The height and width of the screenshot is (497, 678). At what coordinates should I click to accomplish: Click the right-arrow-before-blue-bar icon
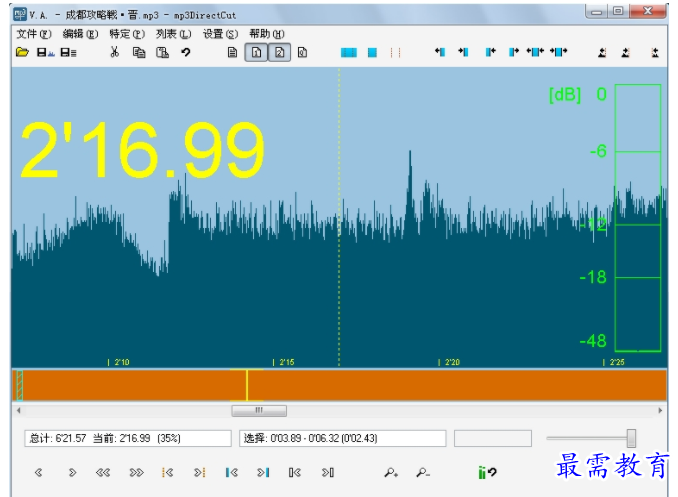(464, 52)
